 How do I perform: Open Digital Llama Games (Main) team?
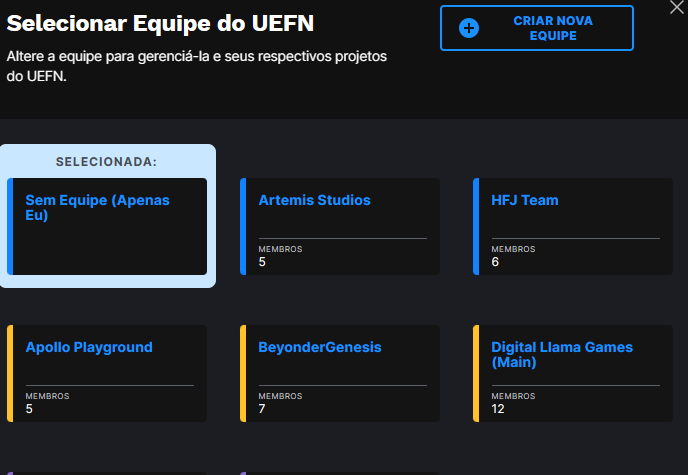point(573,373)
